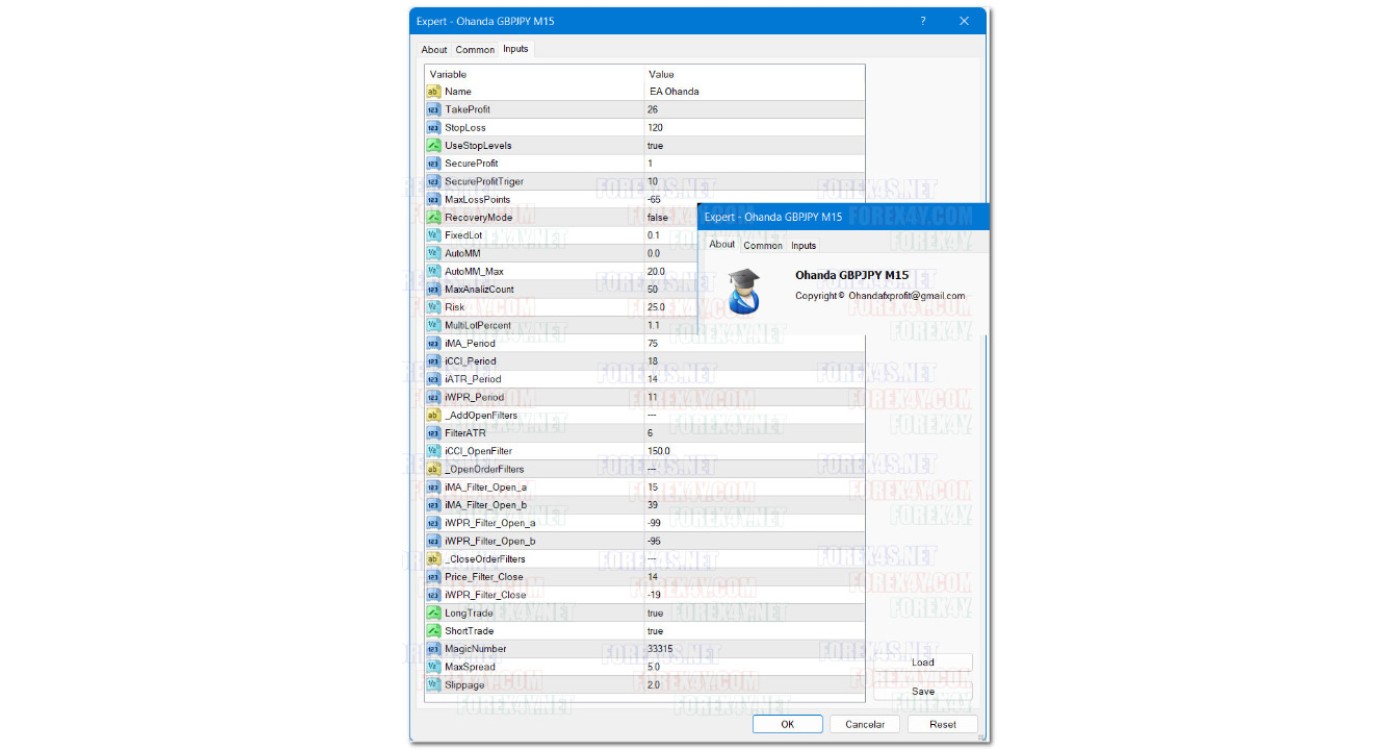
Task: Edit the StopLoss value field 120
Action: tap(655, 127)
